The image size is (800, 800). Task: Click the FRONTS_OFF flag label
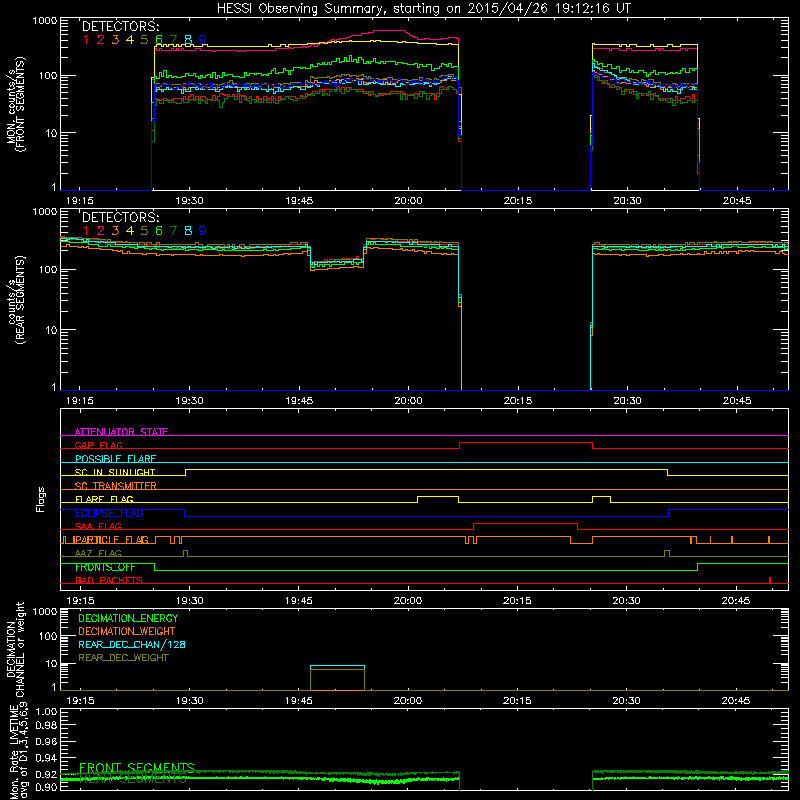[105, 567]
